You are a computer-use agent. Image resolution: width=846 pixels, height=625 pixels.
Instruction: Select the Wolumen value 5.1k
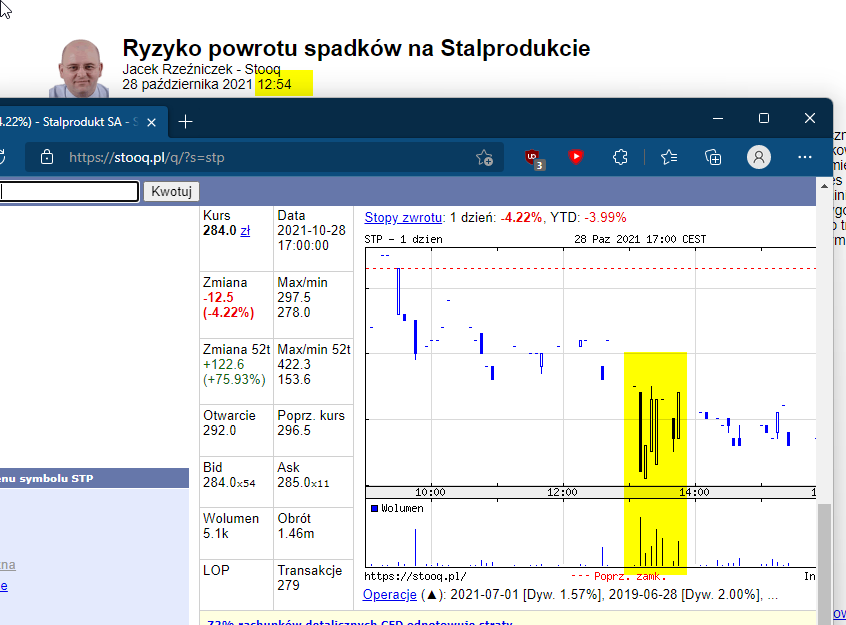click(216, 533)
